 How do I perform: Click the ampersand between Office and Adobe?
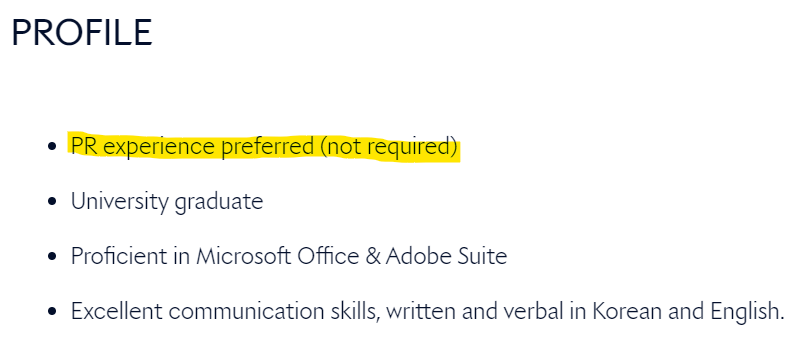(x=372, y=257)
